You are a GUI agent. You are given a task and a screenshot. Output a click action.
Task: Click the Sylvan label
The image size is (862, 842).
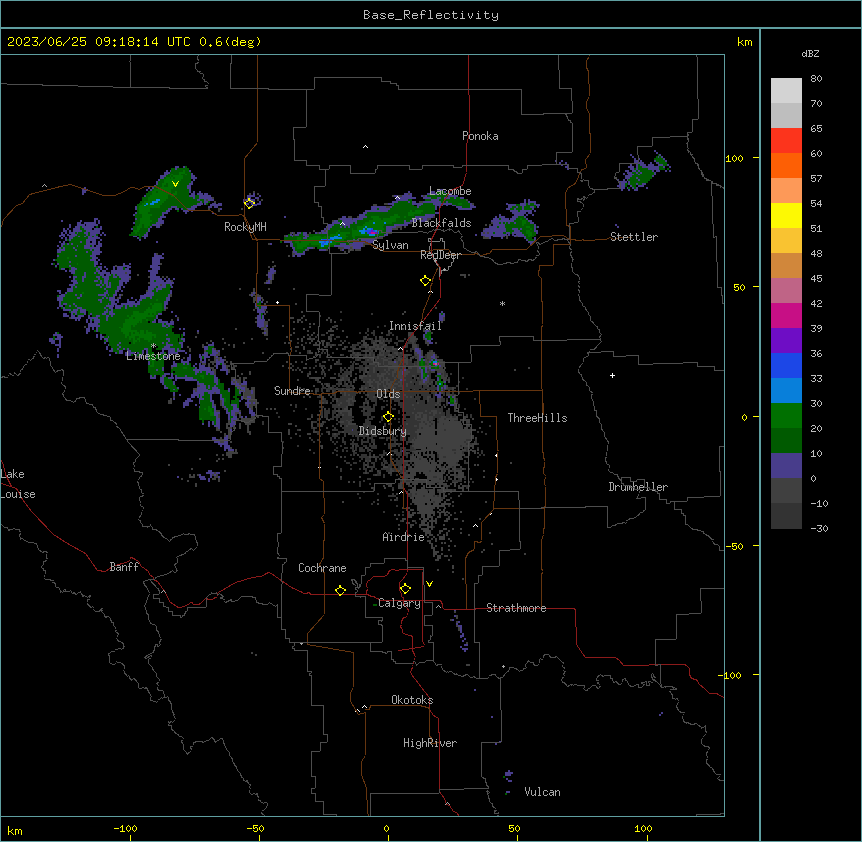click(390, 245)
